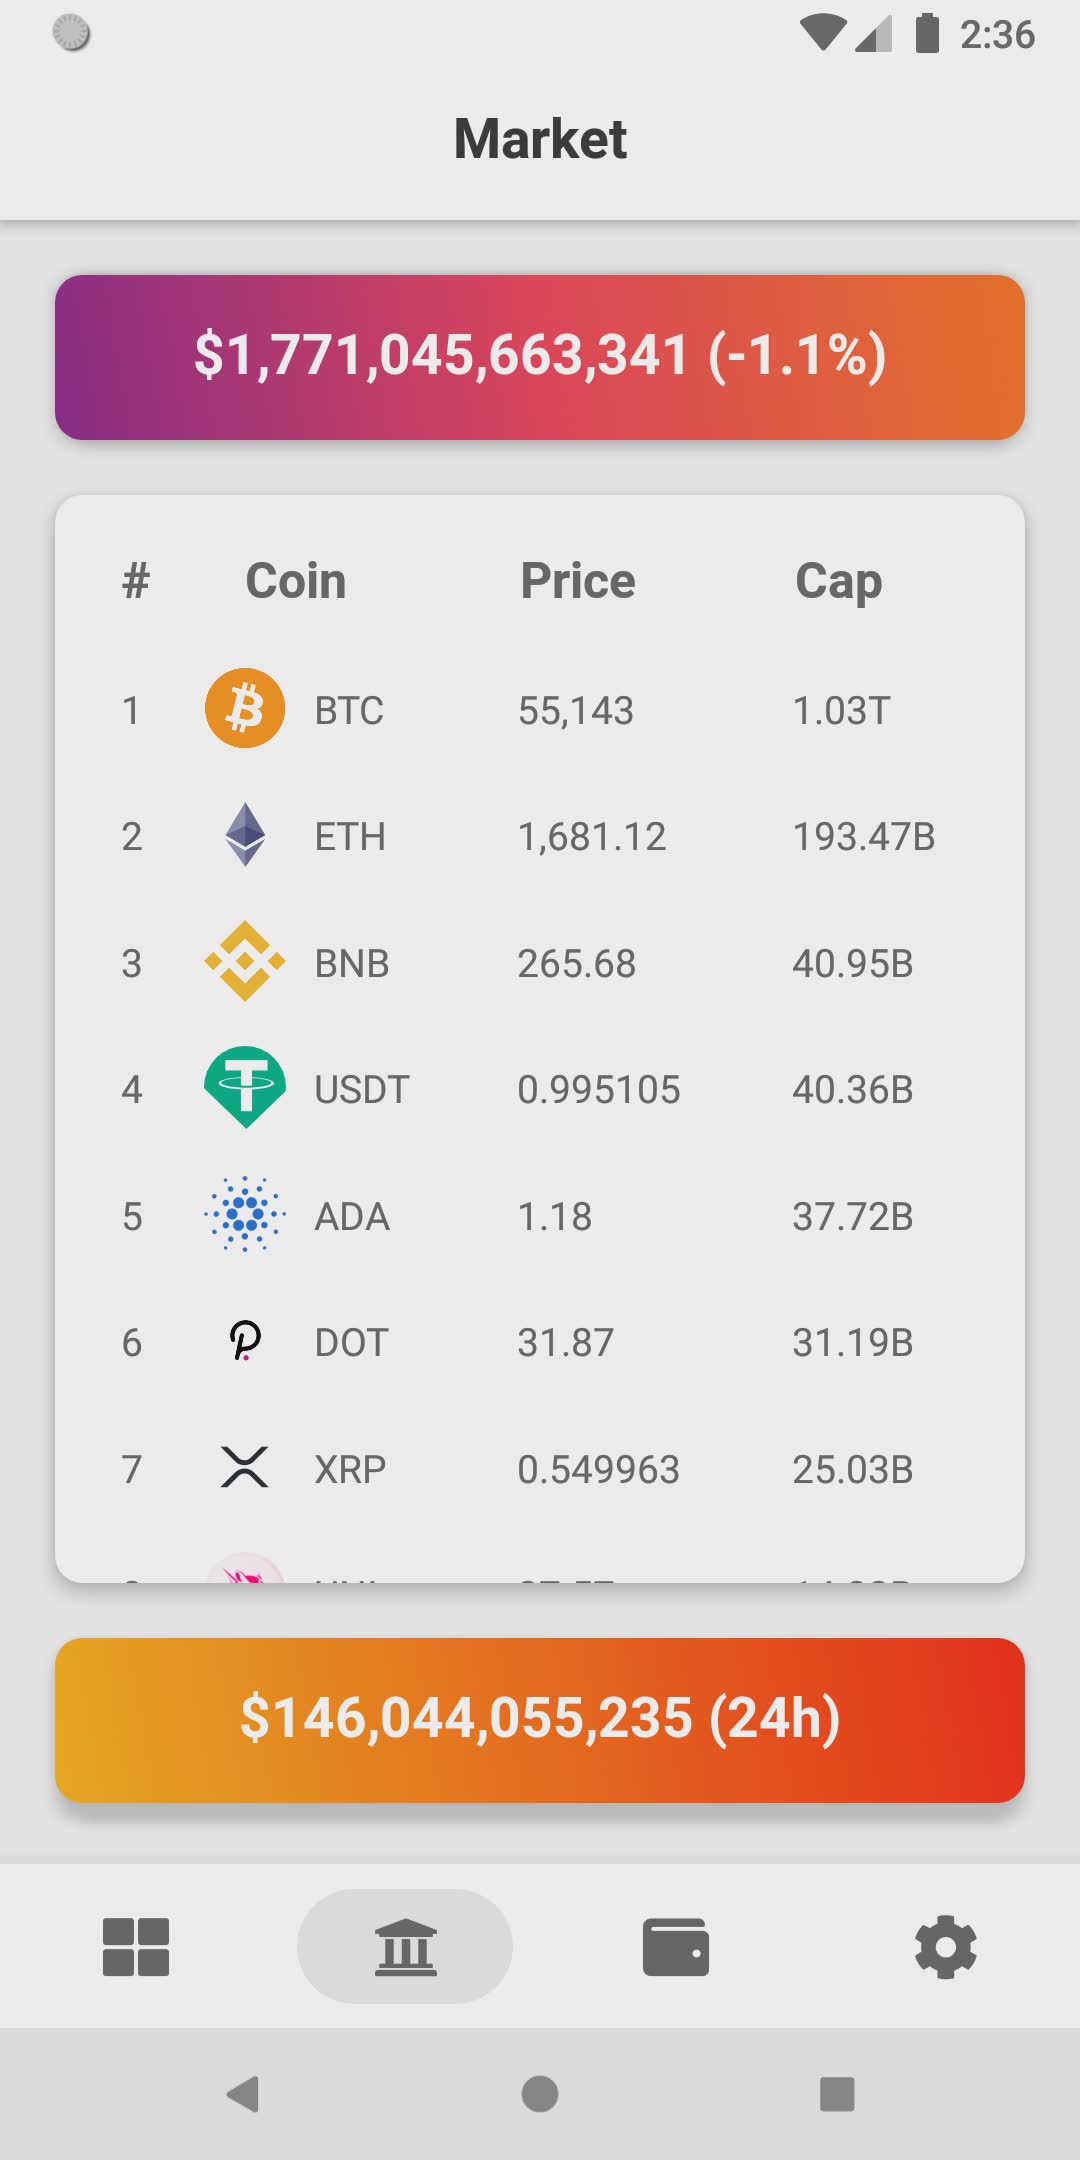The width and height of the screenshot is (1080, 2160).
Task: Open the dashboard grid tab
Action: (136, 1947)
